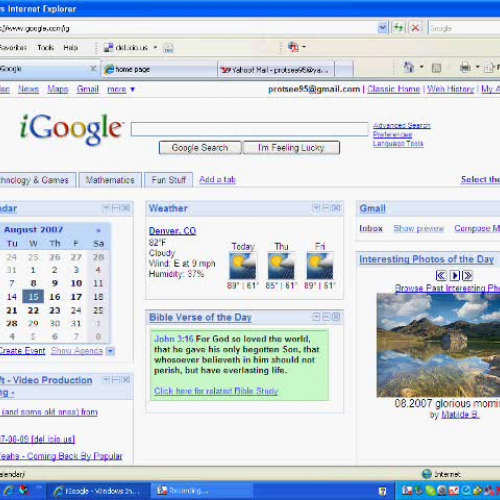Click the Fri forecast weather icon
Image resolution: width=500 pixels, height=500 pixels.
[x=320, y=266]
